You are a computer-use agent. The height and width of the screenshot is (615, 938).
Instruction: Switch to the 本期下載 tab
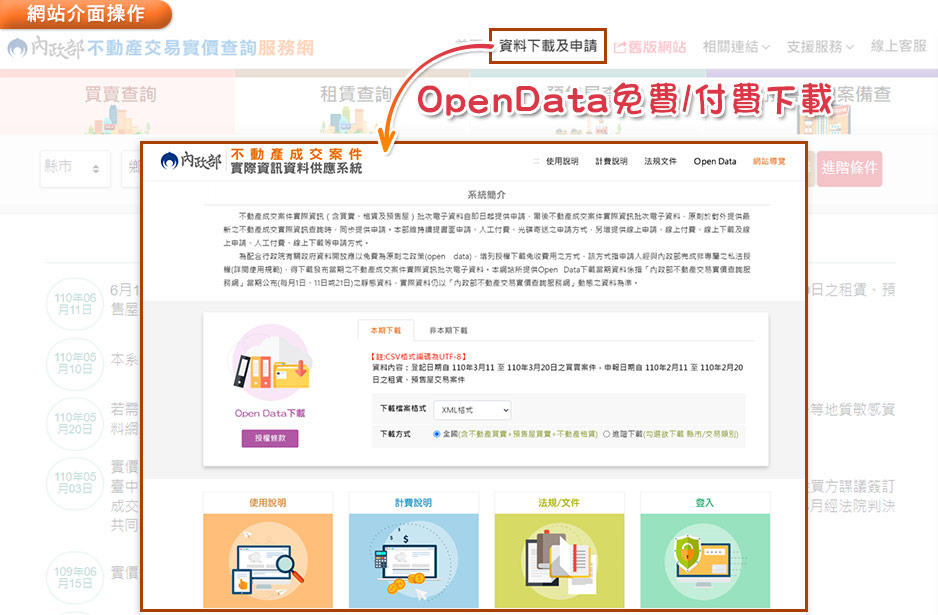[385, 330]
